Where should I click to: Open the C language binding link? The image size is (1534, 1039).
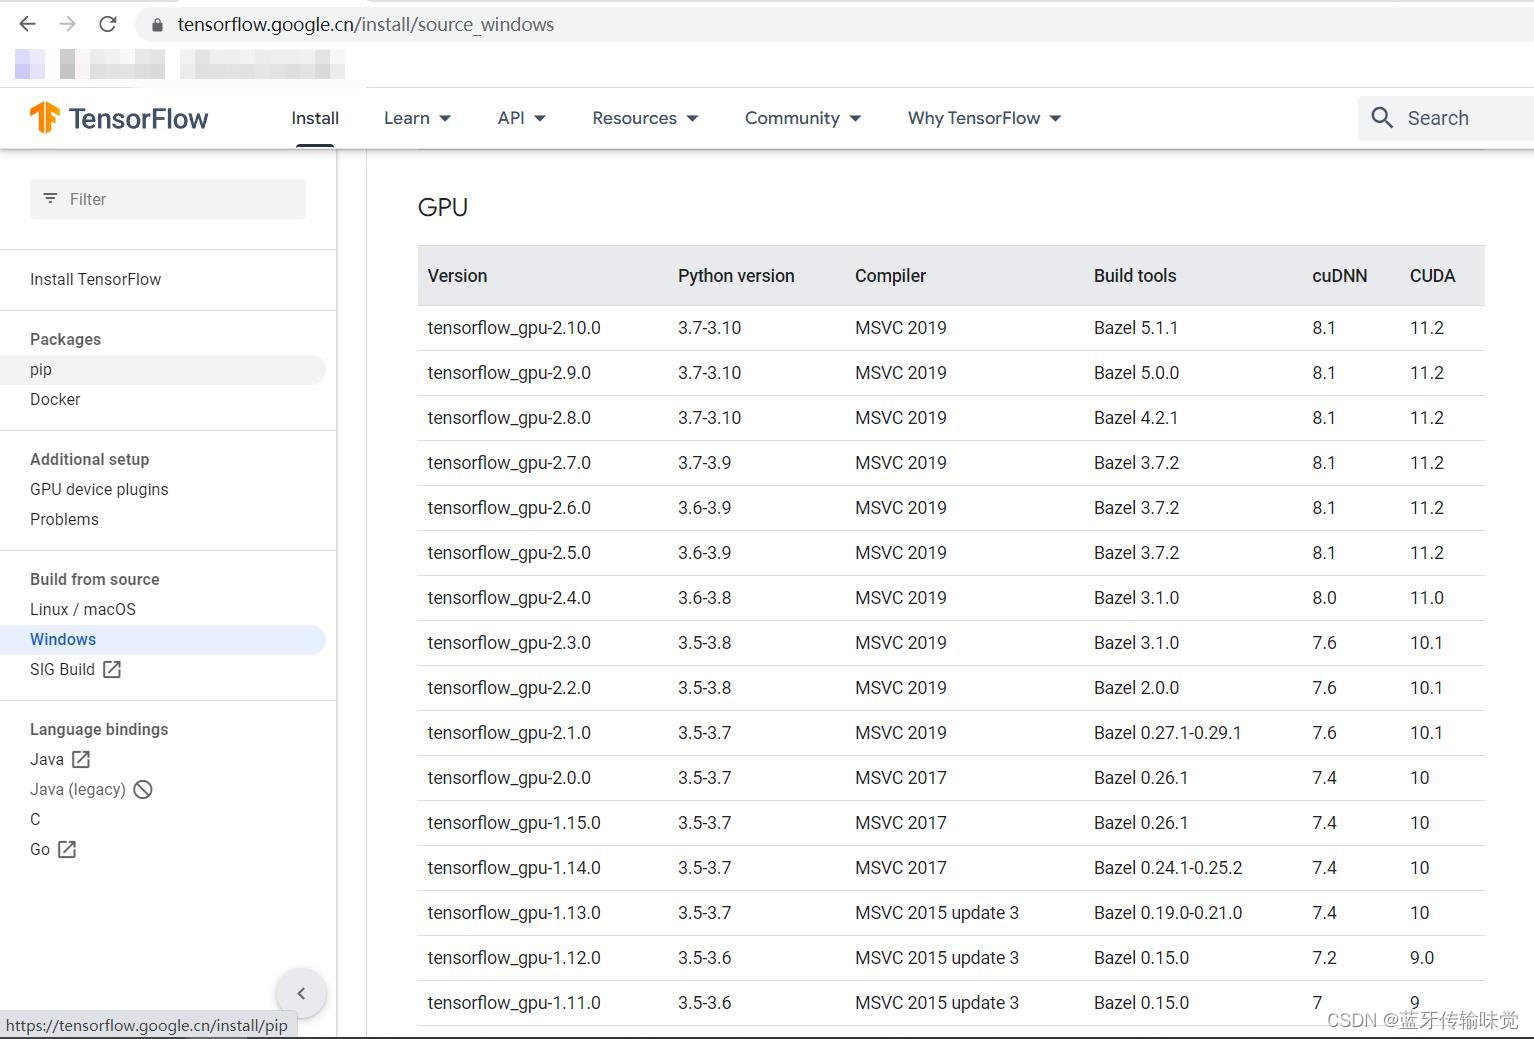(35, 819)
